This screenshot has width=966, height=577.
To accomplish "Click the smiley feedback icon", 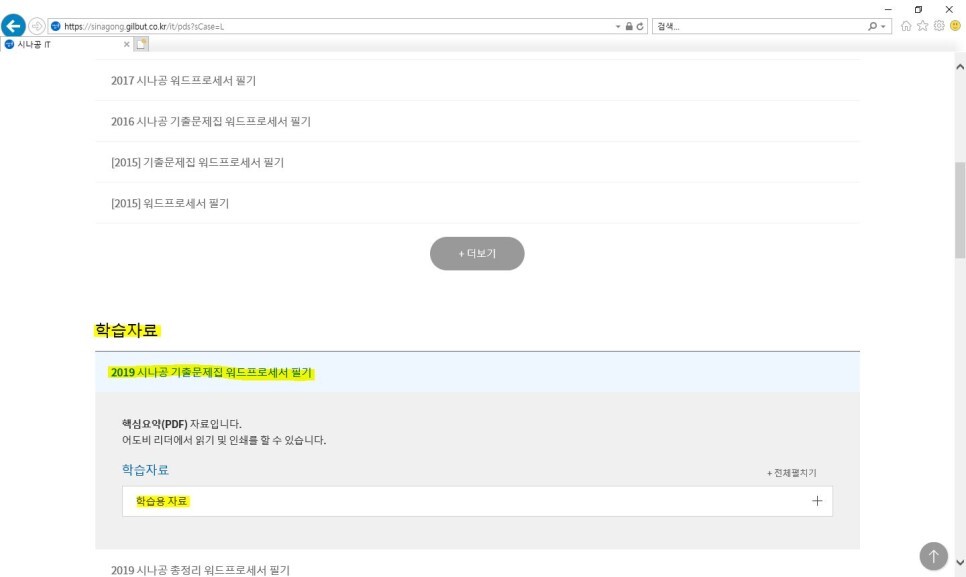I will click(x=956, y=26).
